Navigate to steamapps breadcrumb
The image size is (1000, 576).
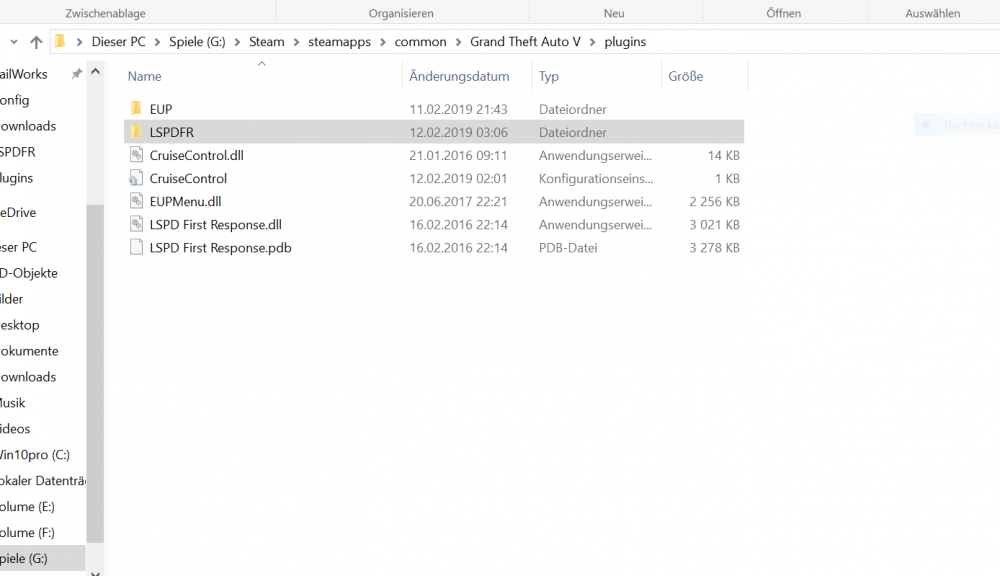[x=339, y=41]
